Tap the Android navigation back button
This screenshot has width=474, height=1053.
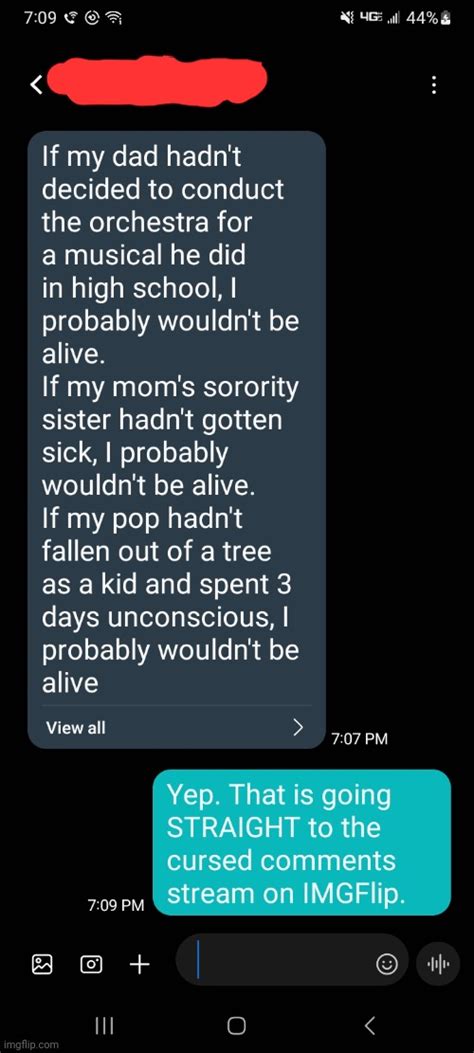pos(369,1025)
